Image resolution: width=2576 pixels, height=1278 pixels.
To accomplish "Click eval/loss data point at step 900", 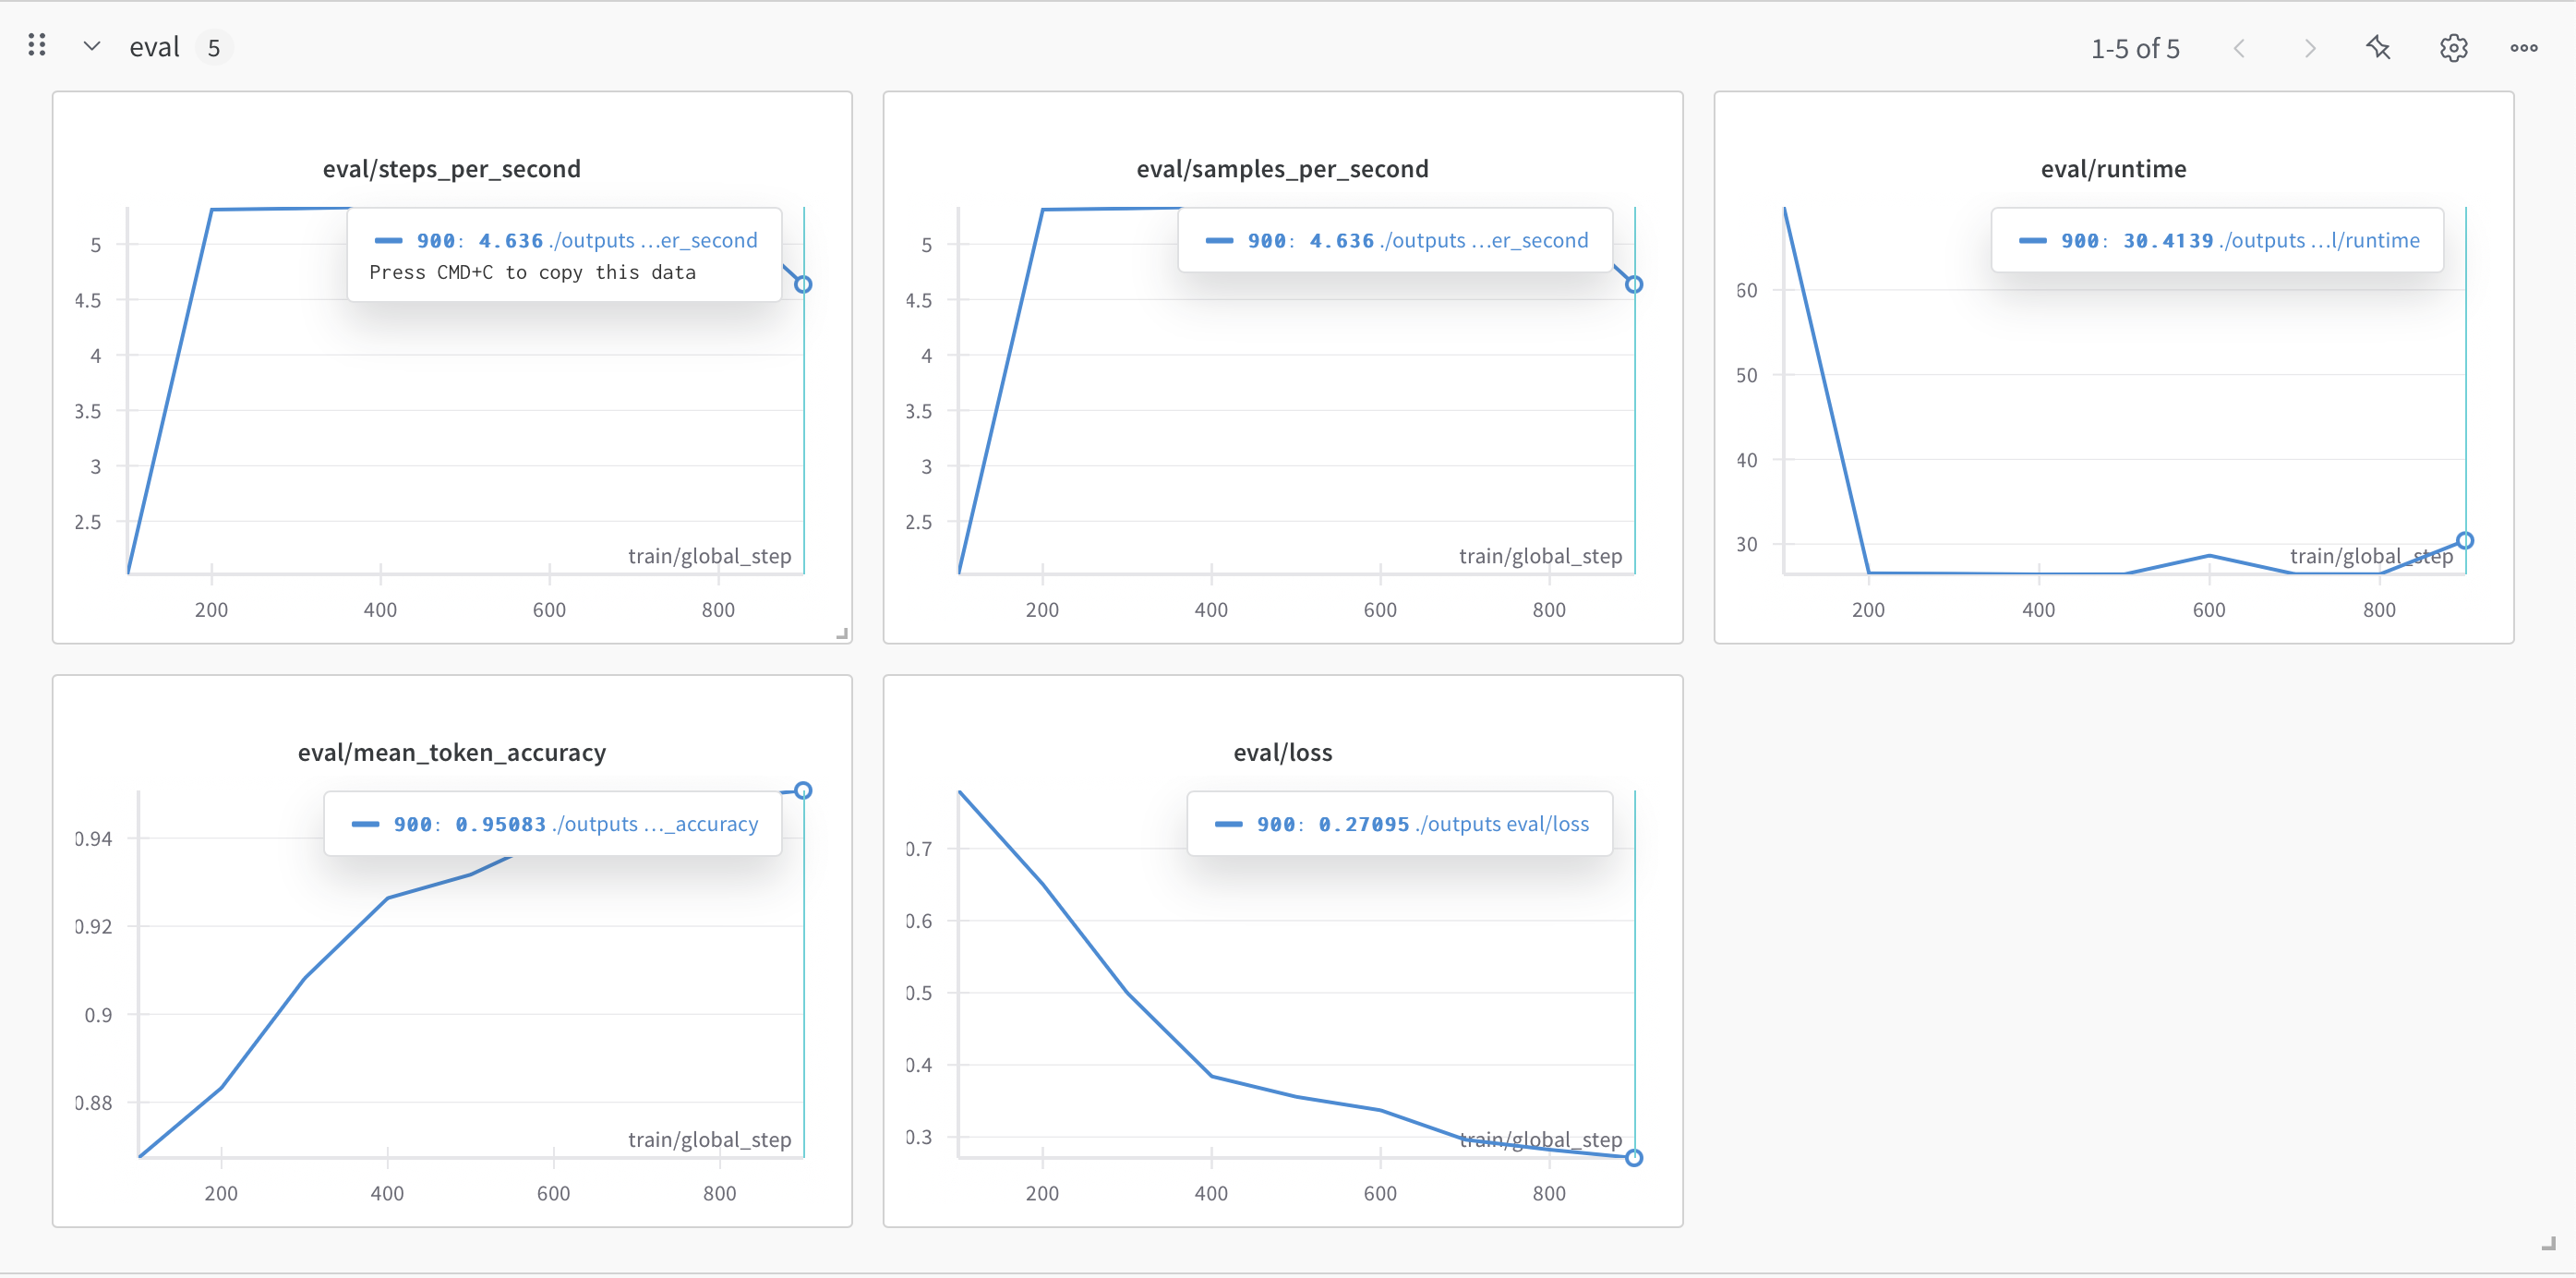I will (1633, 1158).
